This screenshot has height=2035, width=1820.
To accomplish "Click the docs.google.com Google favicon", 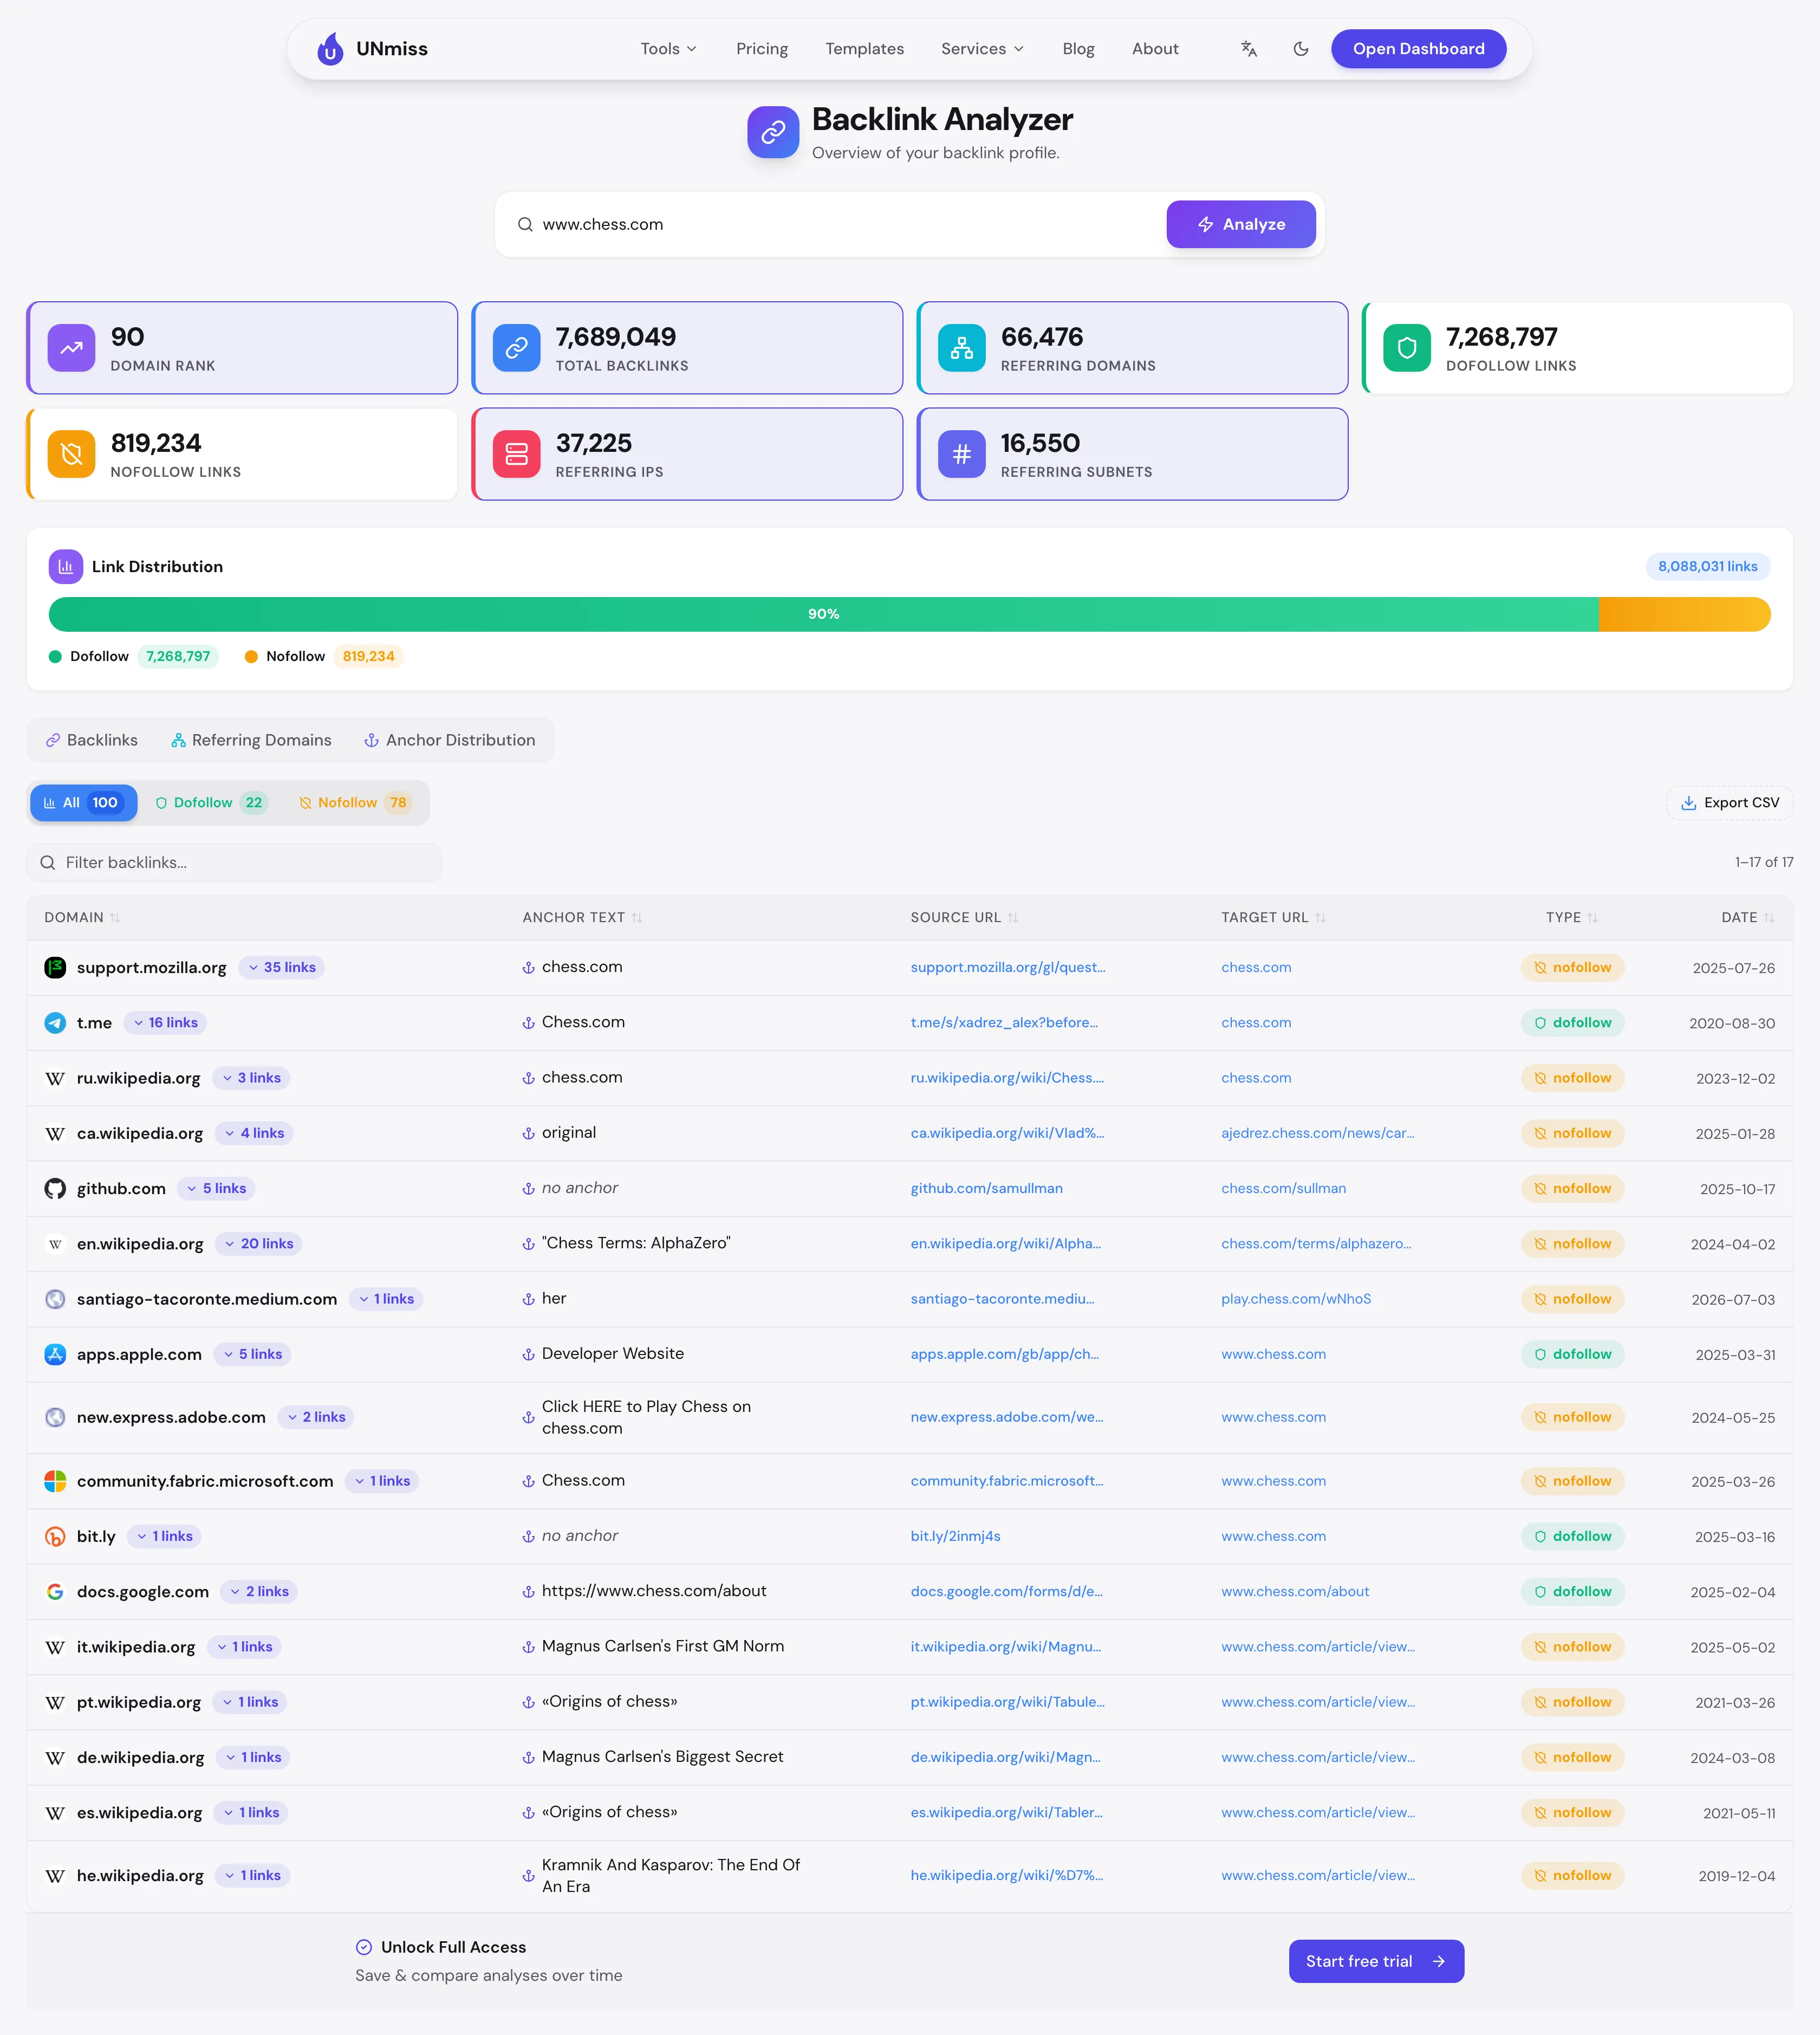I will [x=55, y=1591].
